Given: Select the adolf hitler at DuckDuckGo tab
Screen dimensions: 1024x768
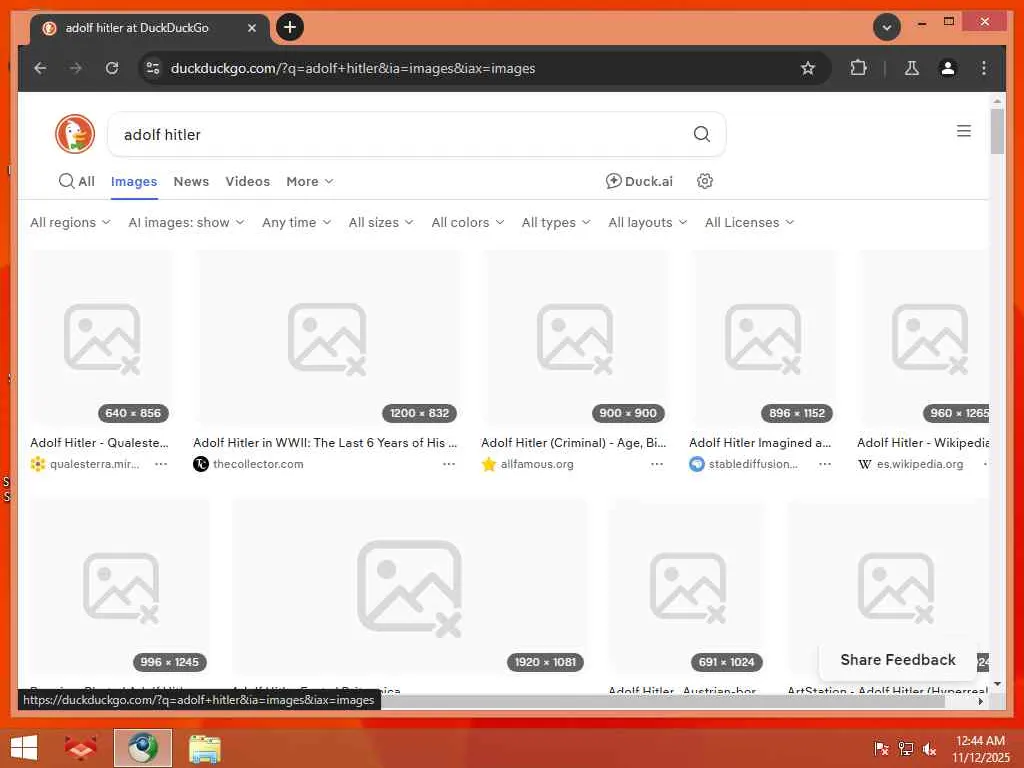Looking at the screenshot, I should pyautogui.click(x=150, y=28).
